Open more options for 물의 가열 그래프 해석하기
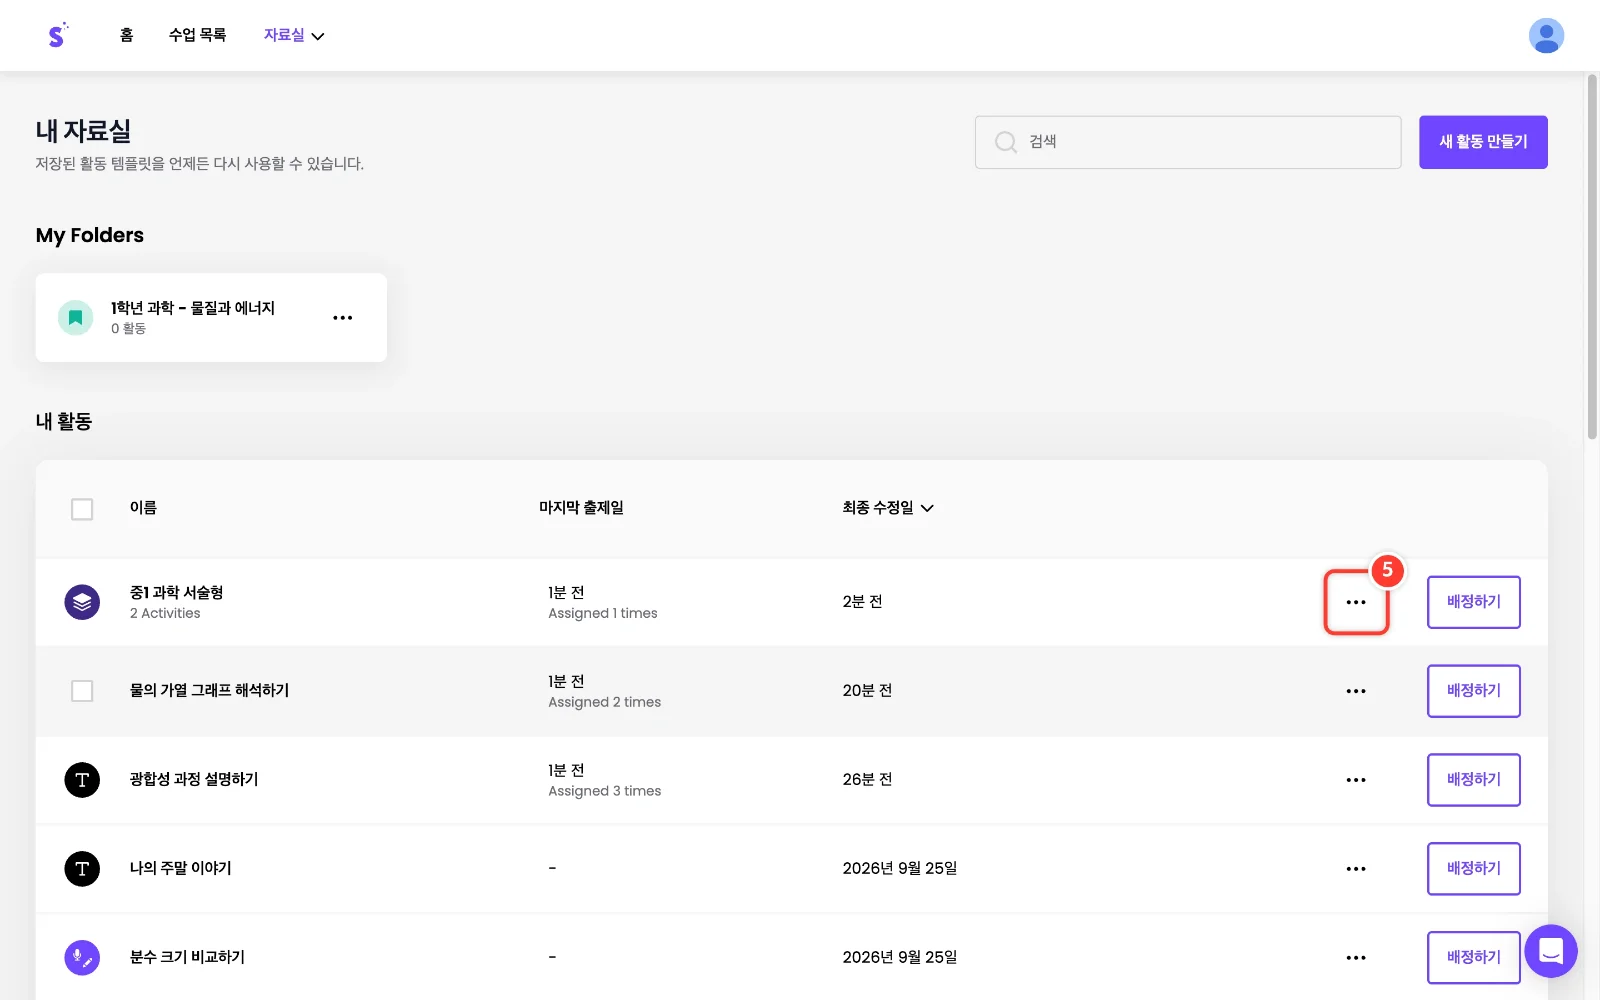 click(1356, 691)
